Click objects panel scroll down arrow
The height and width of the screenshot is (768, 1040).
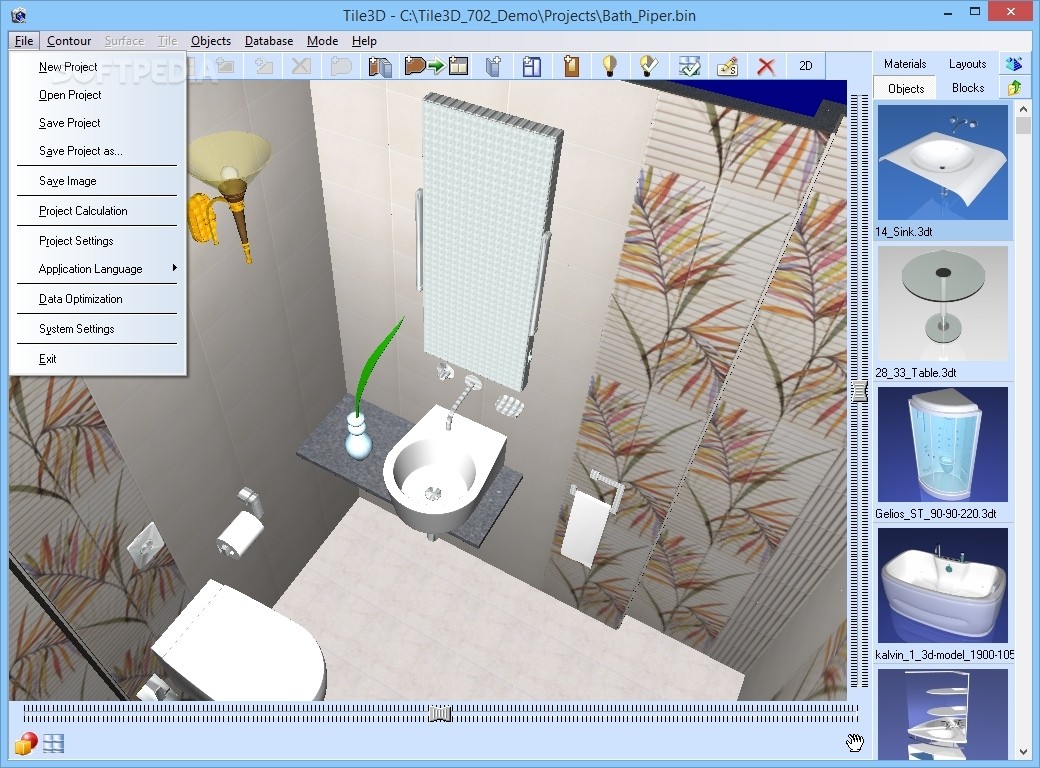pyautogui.click(x=1023, y=751)
